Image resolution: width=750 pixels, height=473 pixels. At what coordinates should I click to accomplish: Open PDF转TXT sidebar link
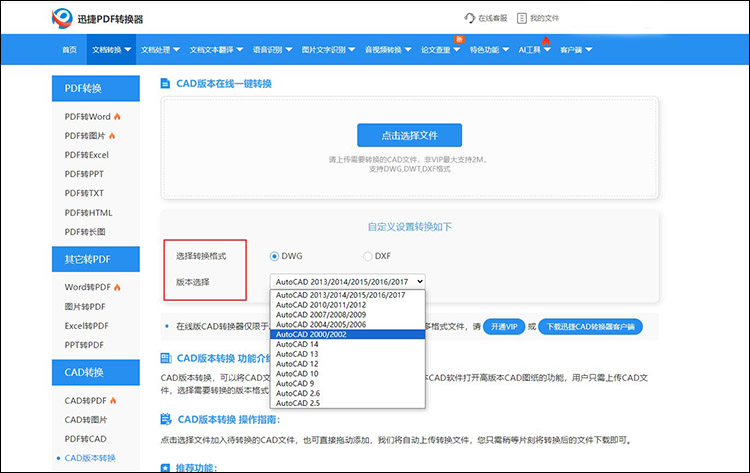(x=84, y=193)
